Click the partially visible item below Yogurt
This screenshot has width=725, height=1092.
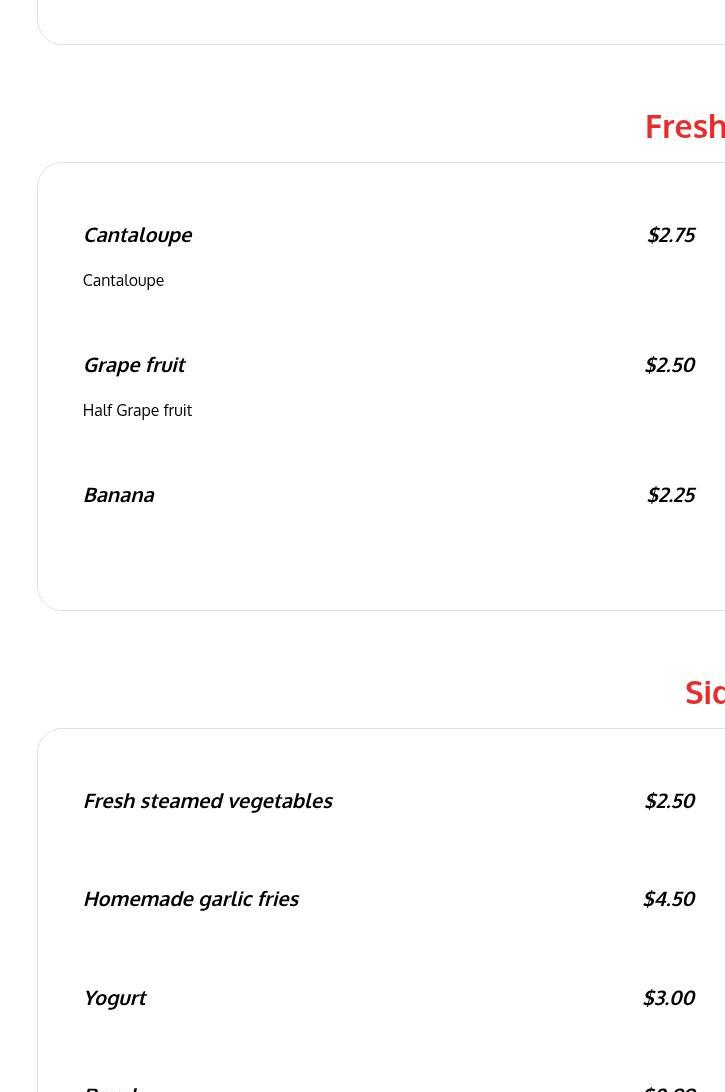pos(110,1087)
